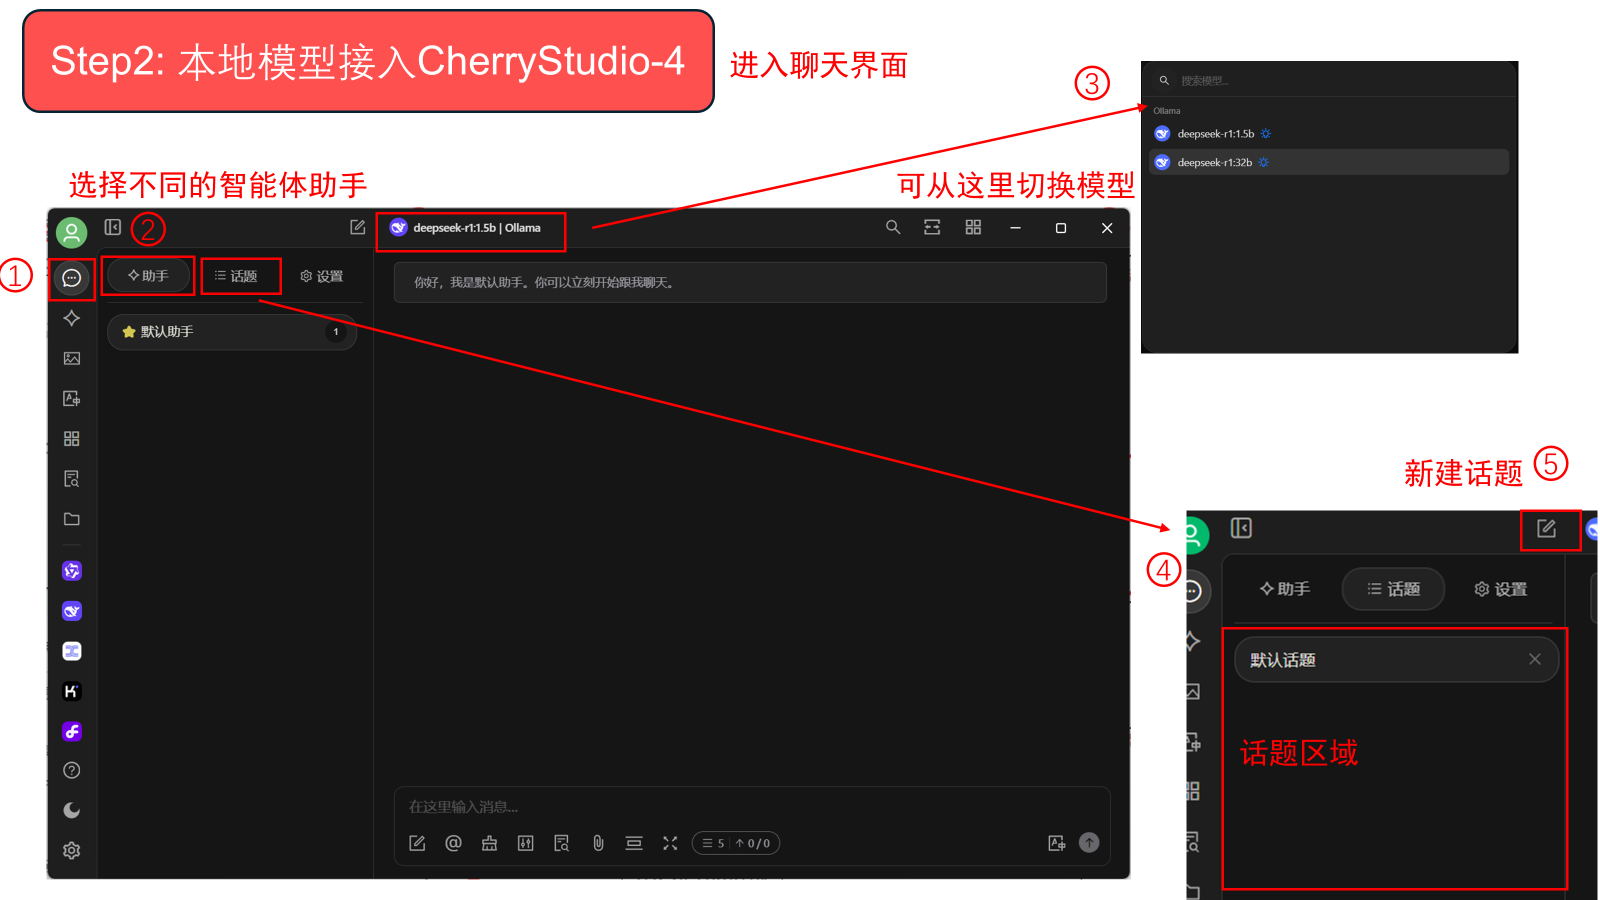Select deepseek-r1:32b in the model popup

tap(1329, 162)
